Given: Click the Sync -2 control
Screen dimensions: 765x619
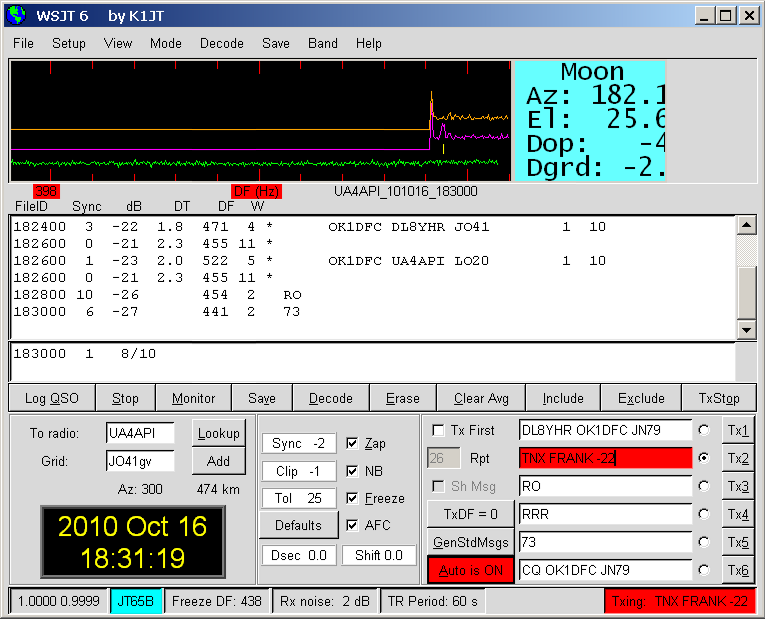Looking at the screenshot, I should tap(298, 443).
